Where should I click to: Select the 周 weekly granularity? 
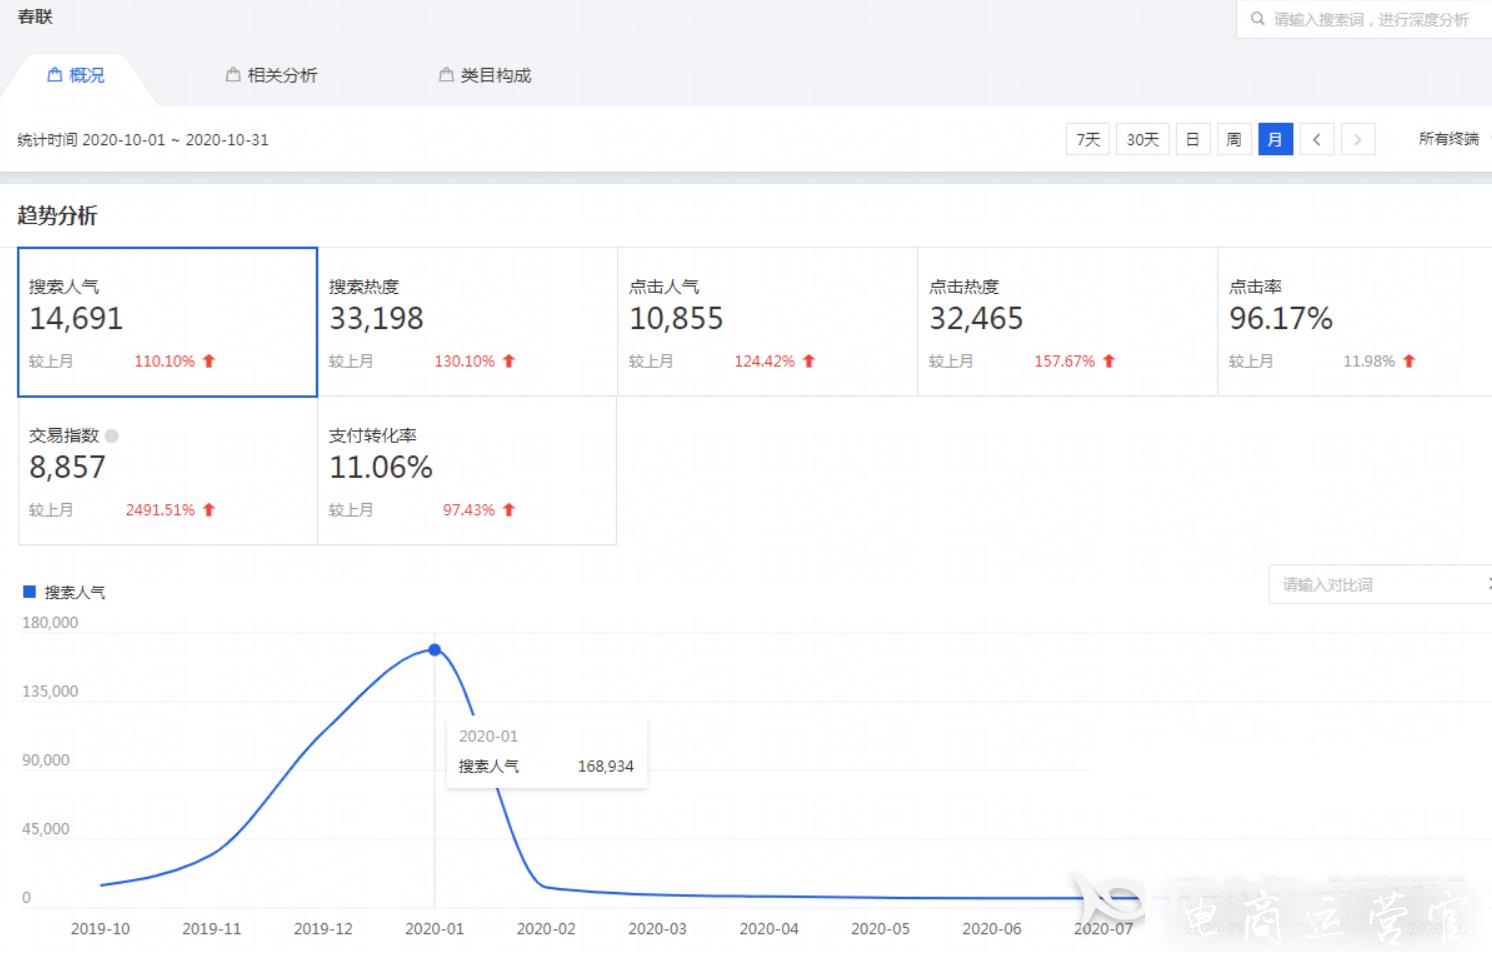point(1234,139)
